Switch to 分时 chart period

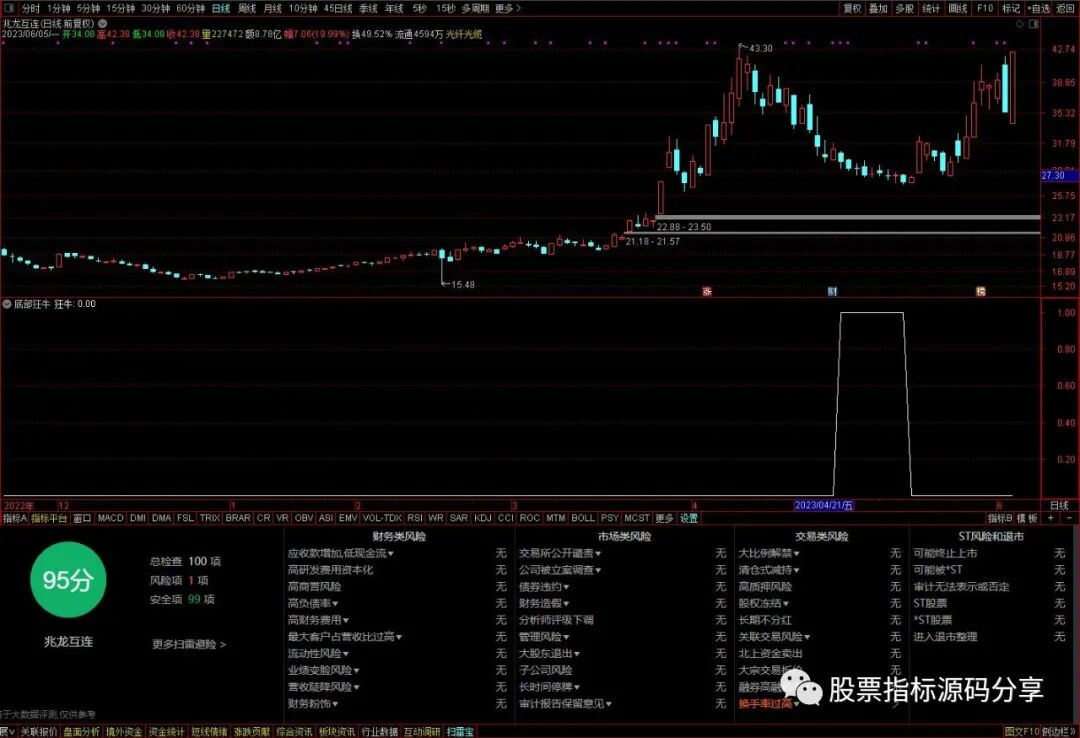tap(30, 8)
